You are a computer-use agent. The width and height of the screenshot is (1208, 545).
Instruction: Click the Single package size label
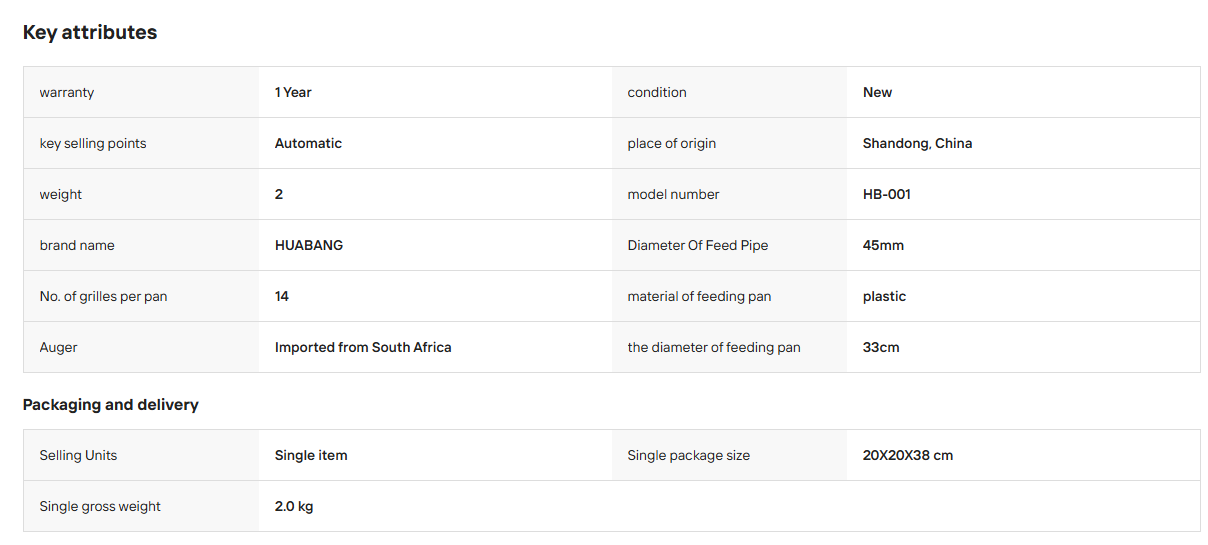pyautogui.click(x=688, y=455)
